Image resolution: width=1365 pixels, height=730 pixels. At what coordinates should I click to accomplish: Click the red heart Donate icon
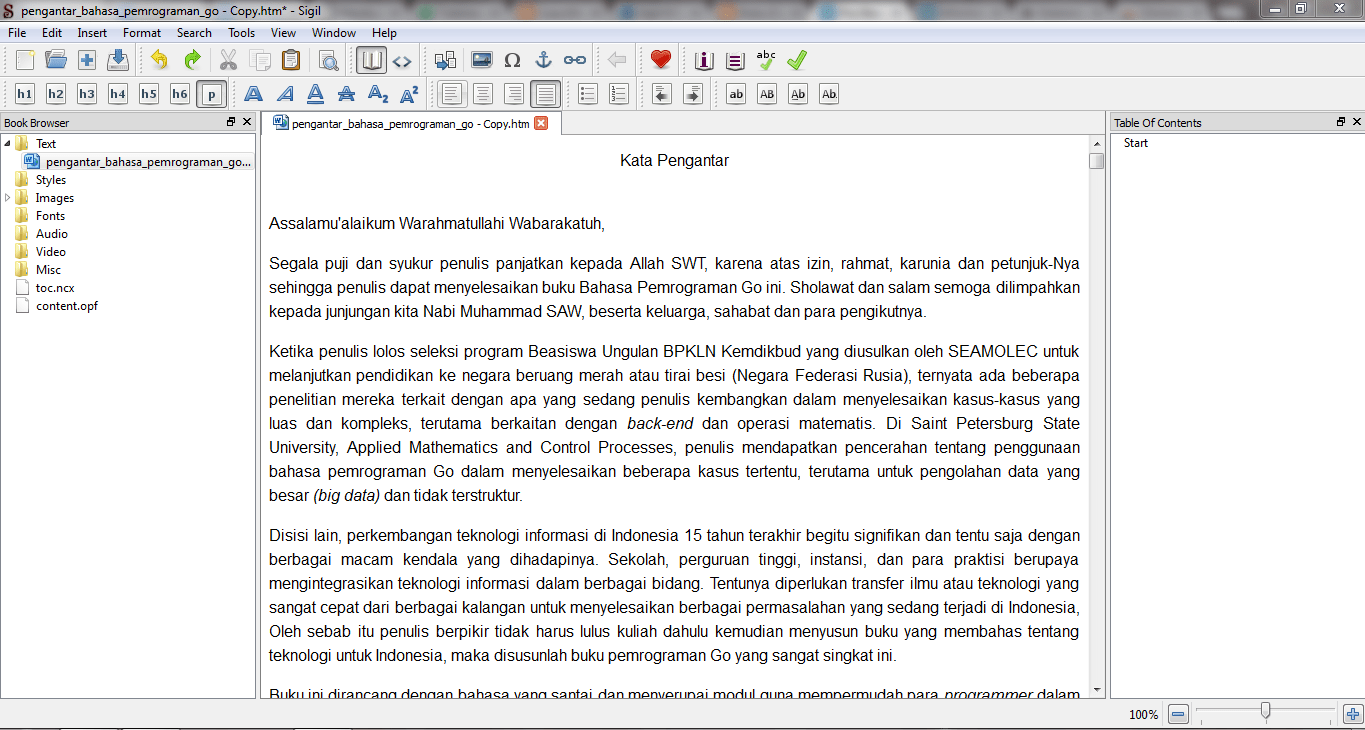660,60
